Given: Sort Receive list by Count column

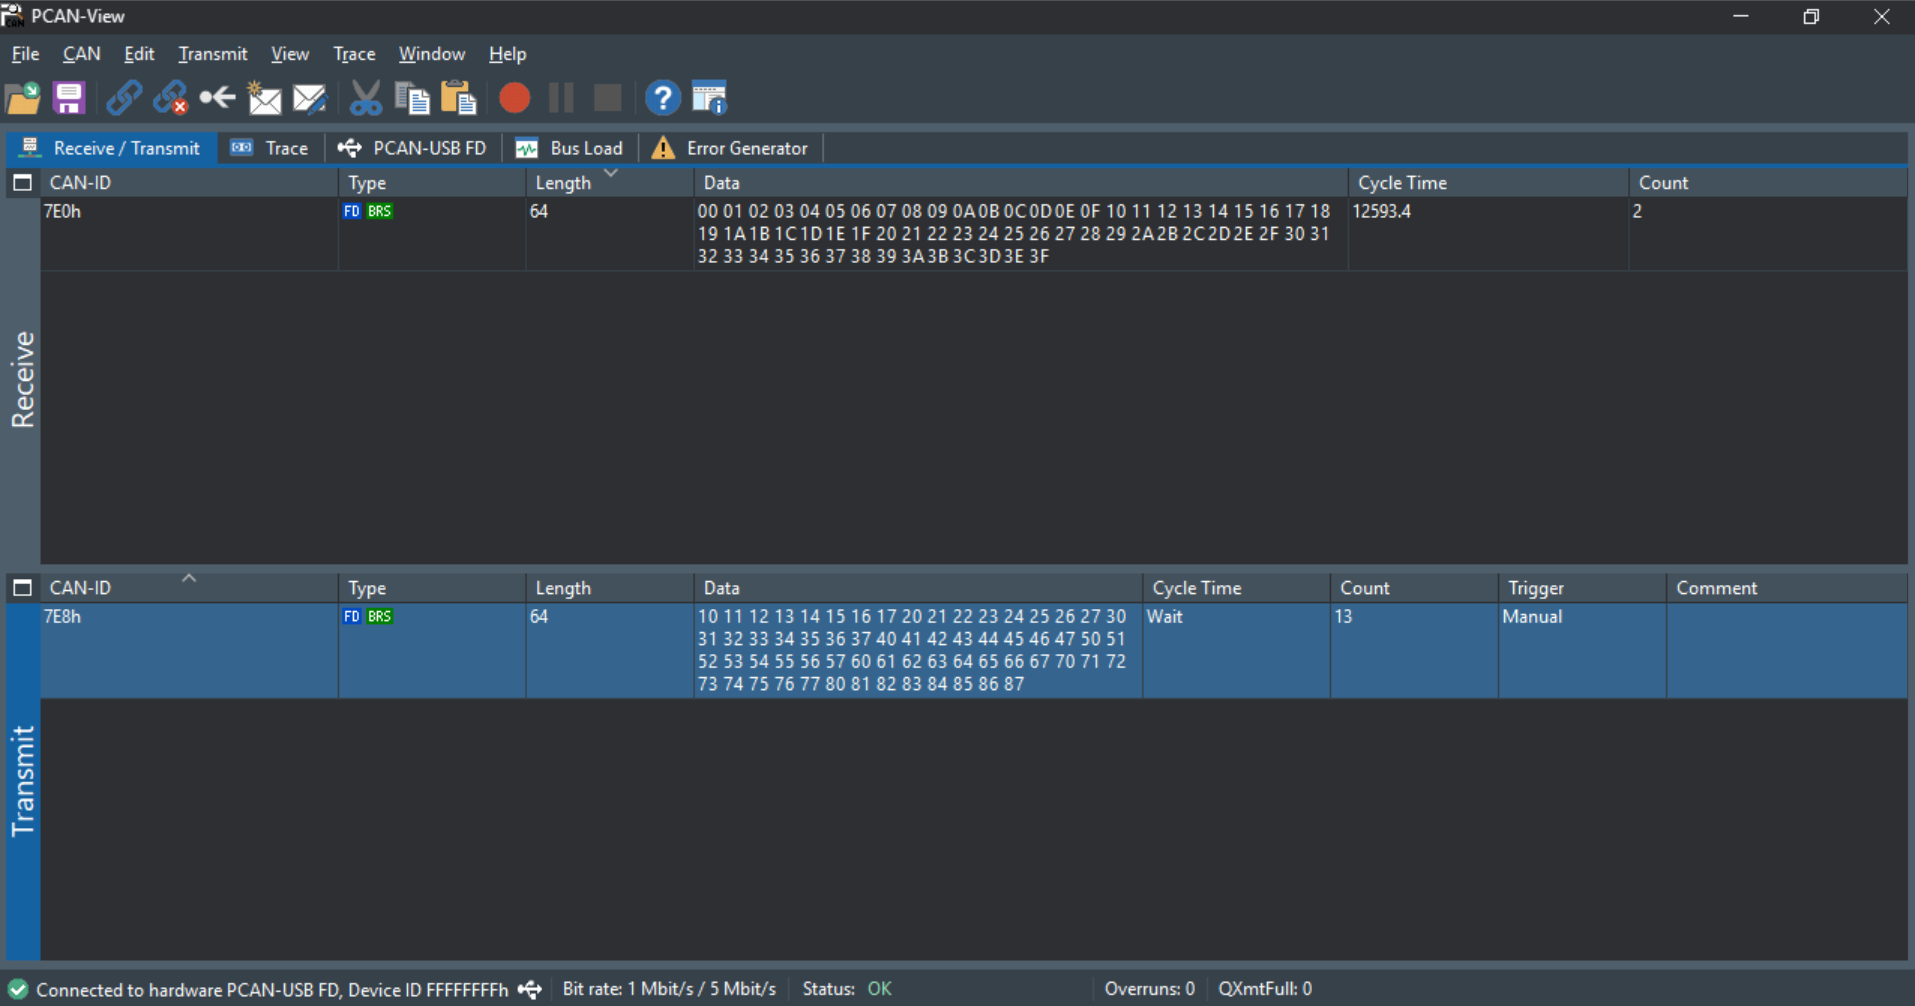Looking at the screenshot, I should (x=1768, y=183).
